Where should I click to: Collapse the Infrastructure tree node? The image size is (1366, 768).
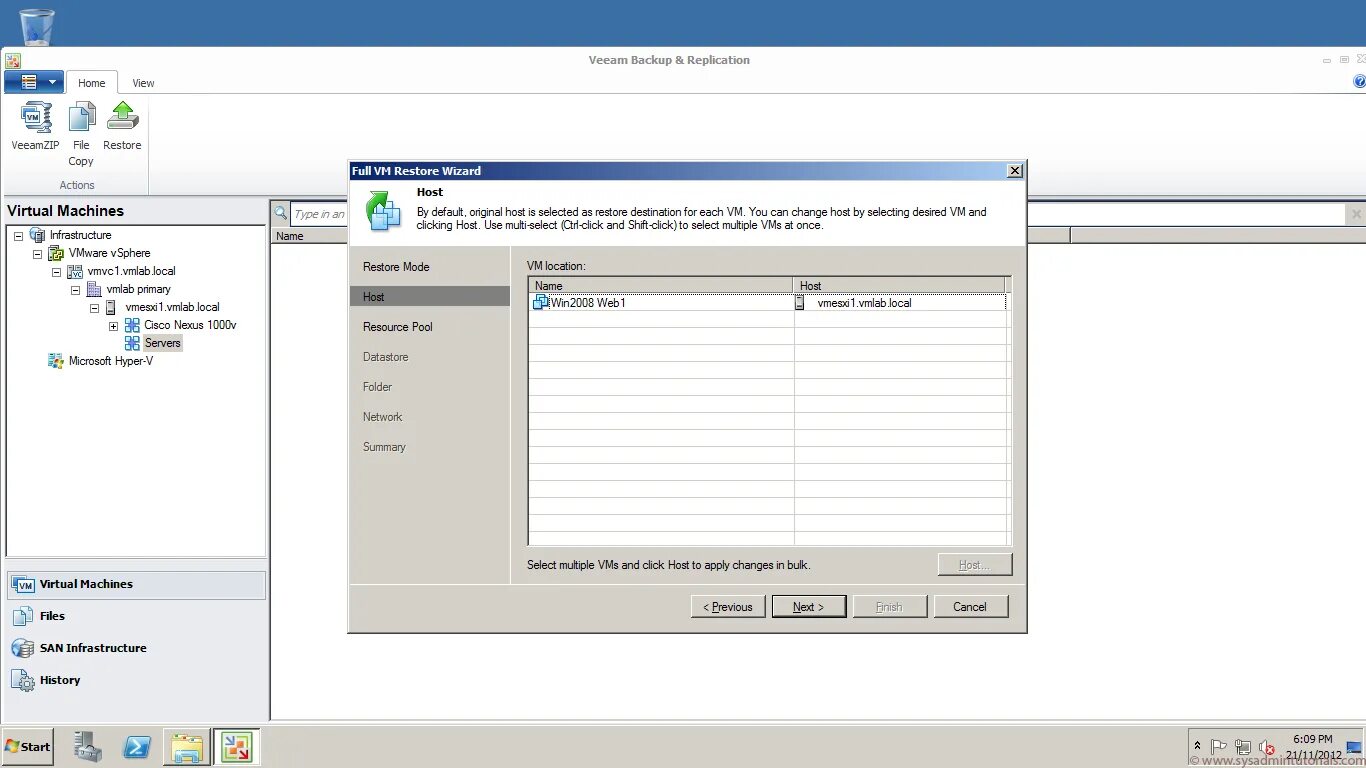(x=18, y=235)
